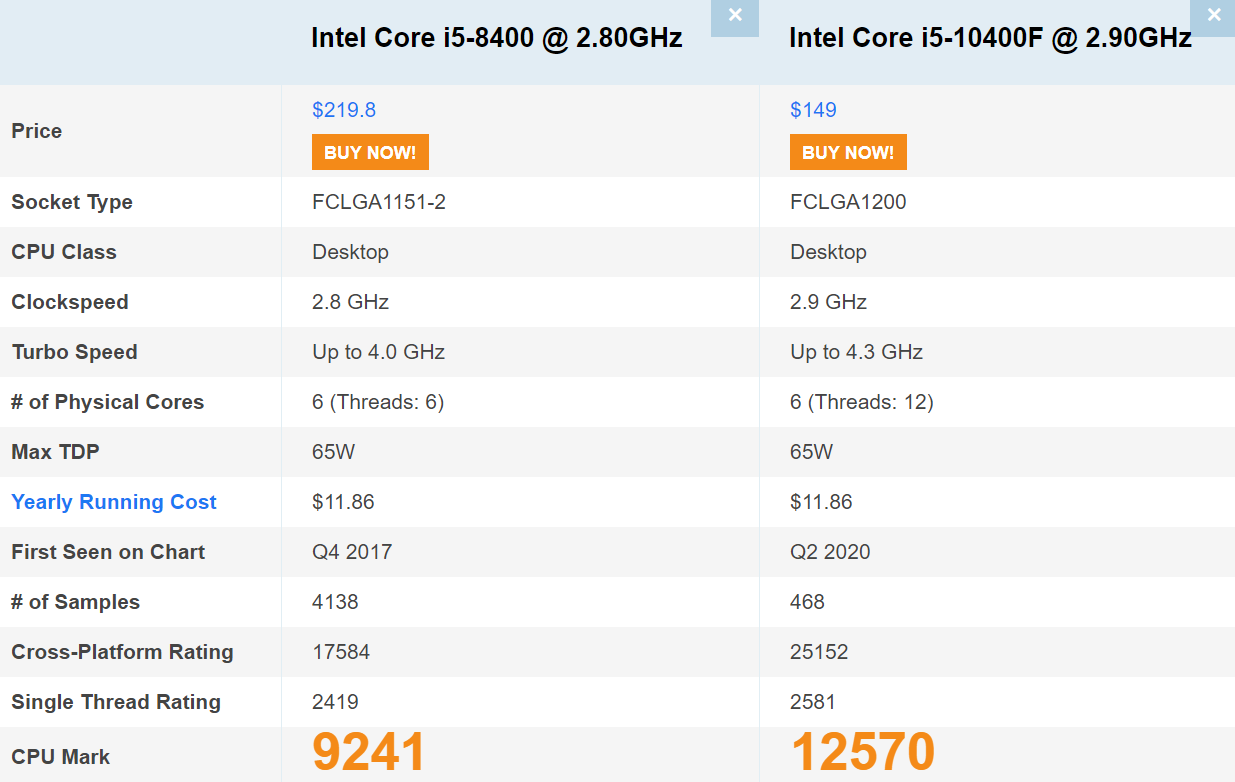Click BUY NOW under the $149 price
Viewport: 1235px width, 782px height.
pos(848,152)
